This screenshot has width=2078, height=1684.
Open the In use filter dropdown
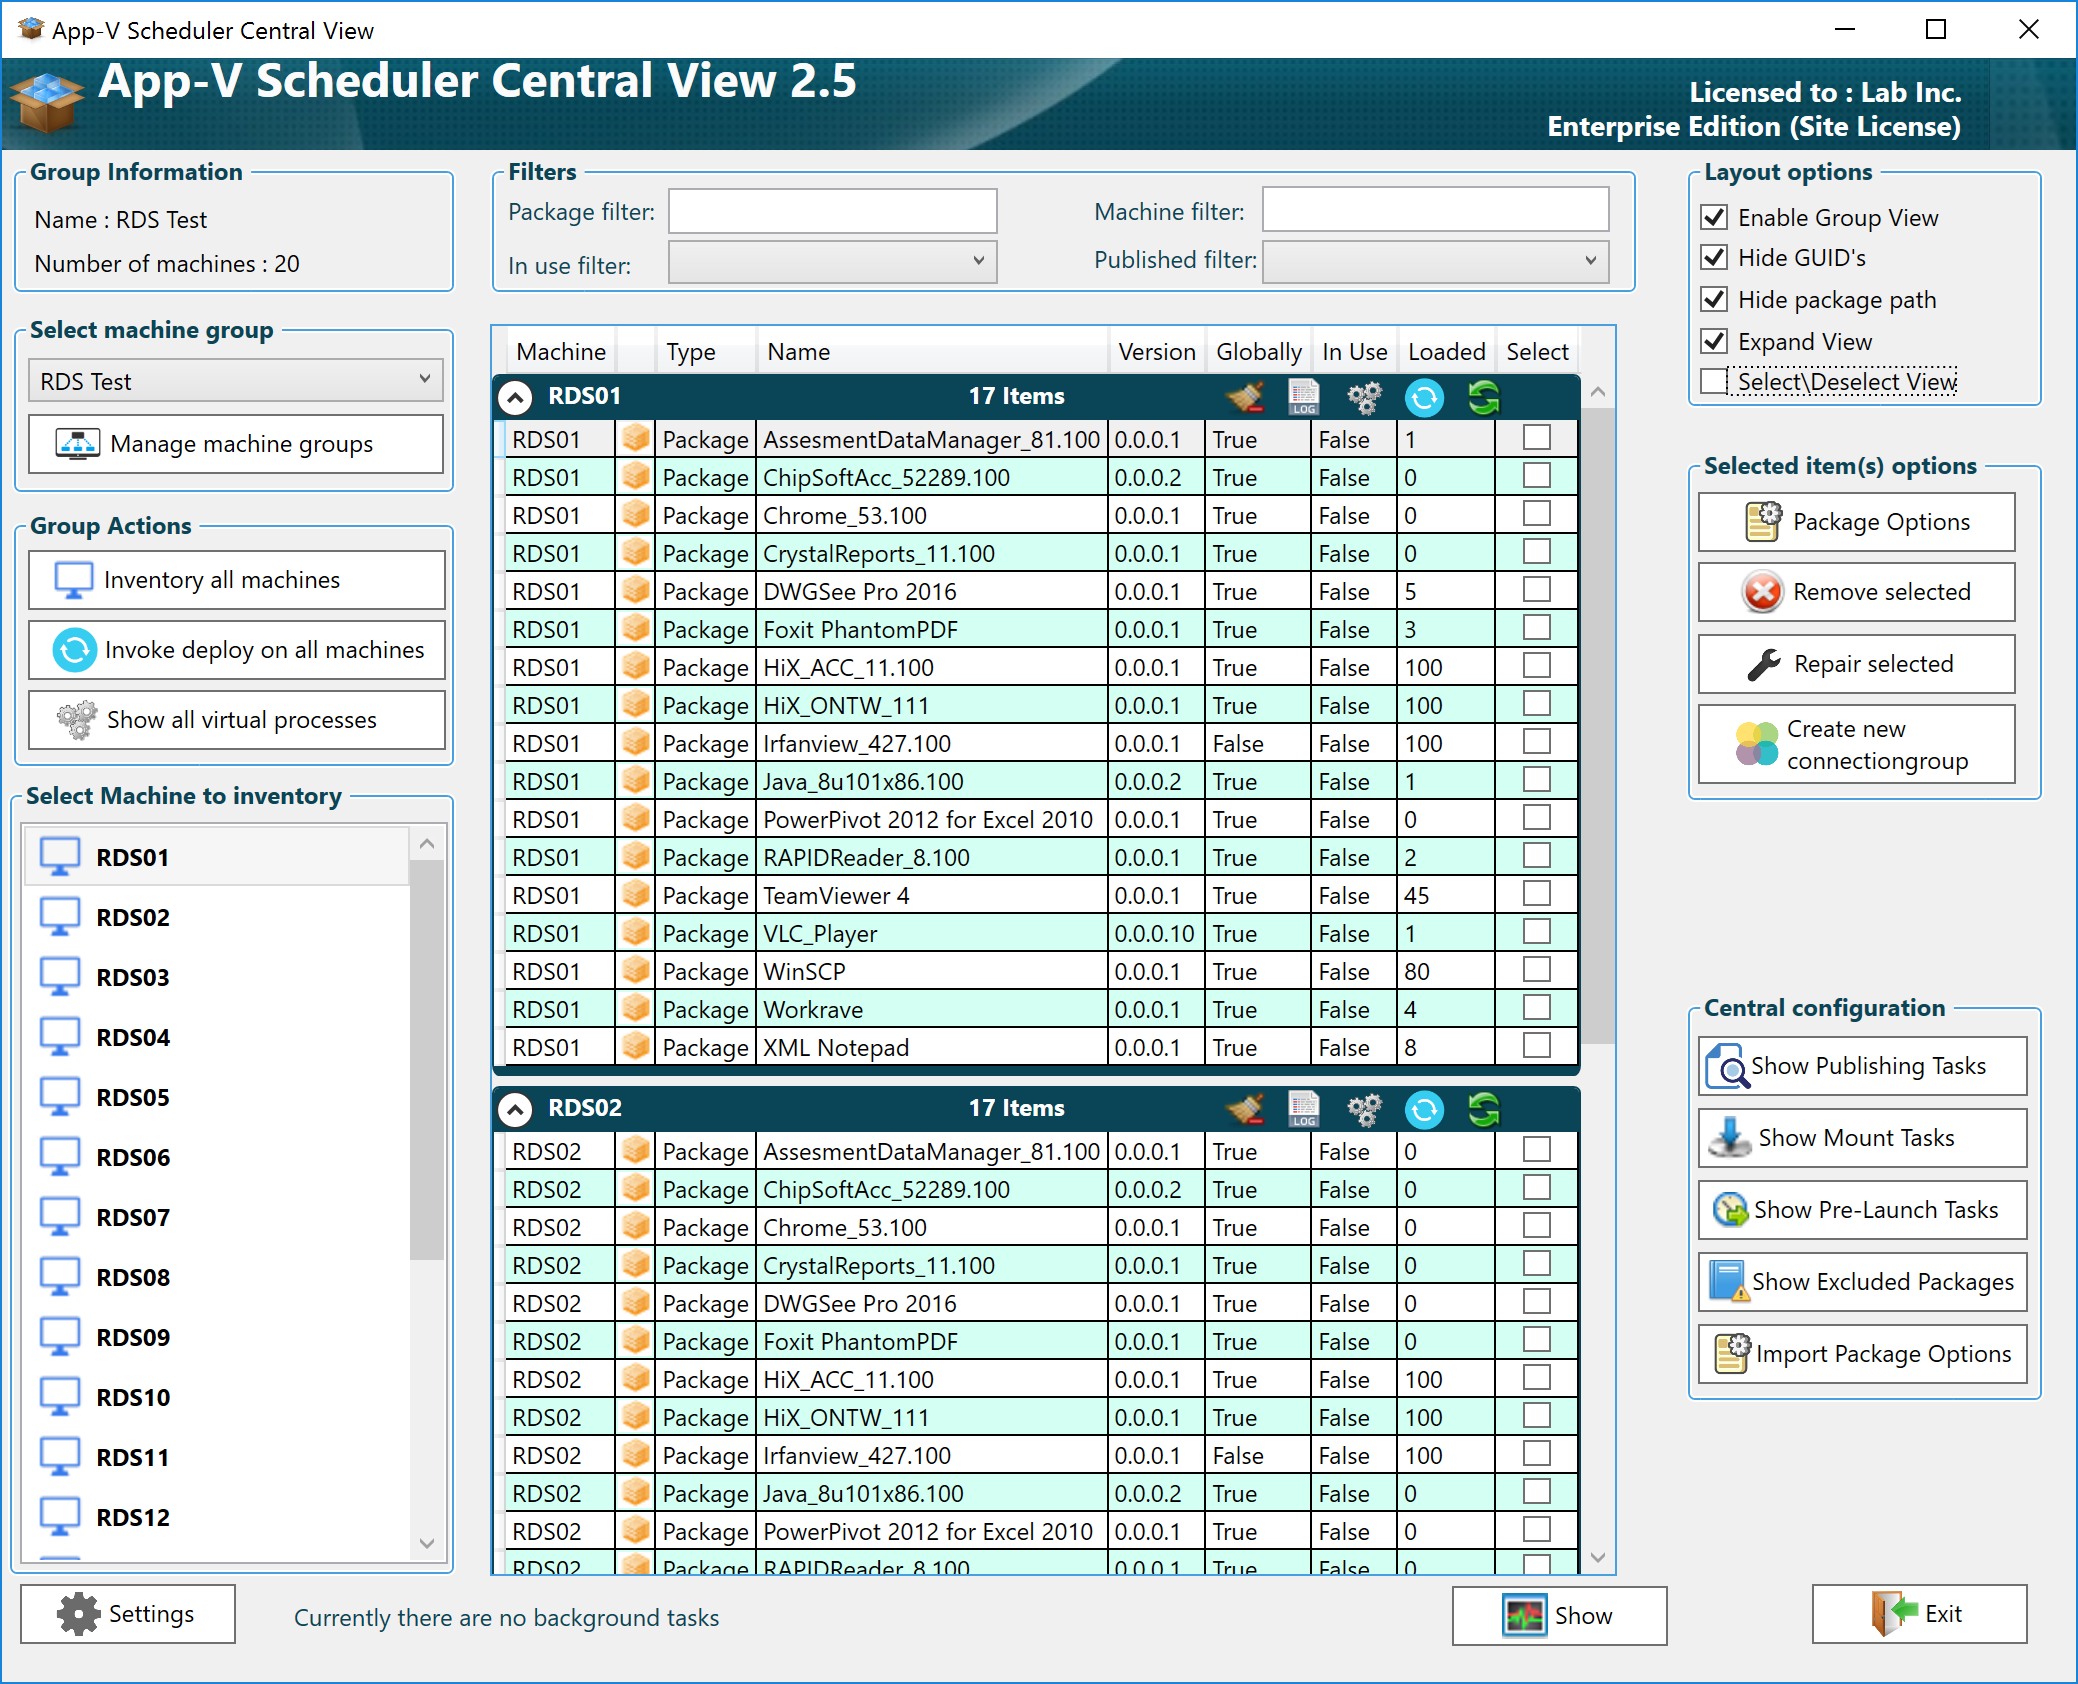832,262
